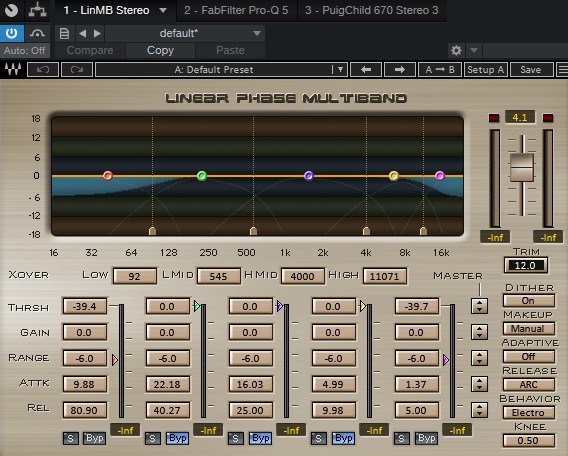Load previous preset with left arrow

point(366,70)
